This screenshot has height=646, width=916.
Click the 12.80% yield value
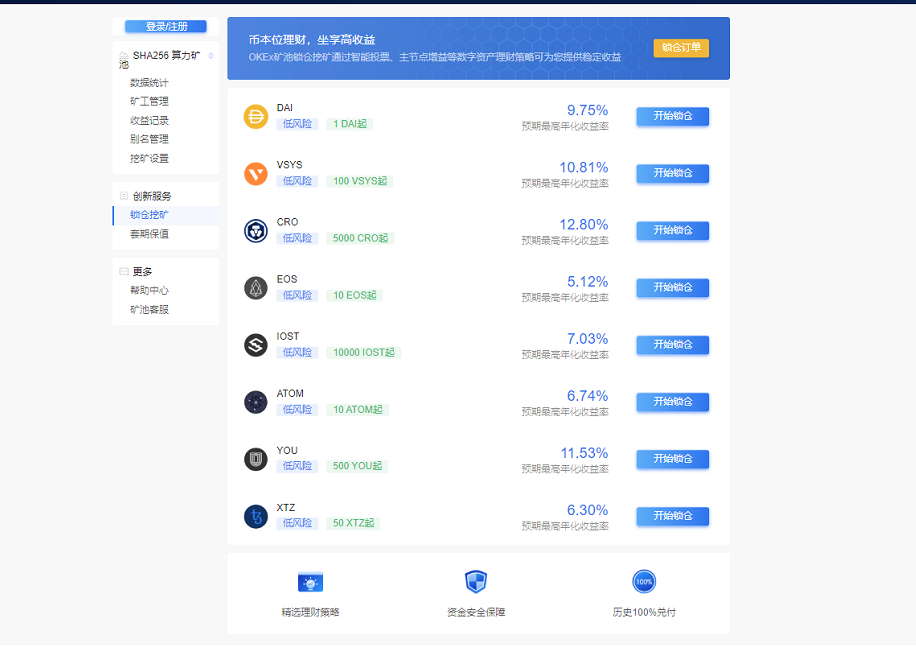pyautogui.click(x=584, y=225)
